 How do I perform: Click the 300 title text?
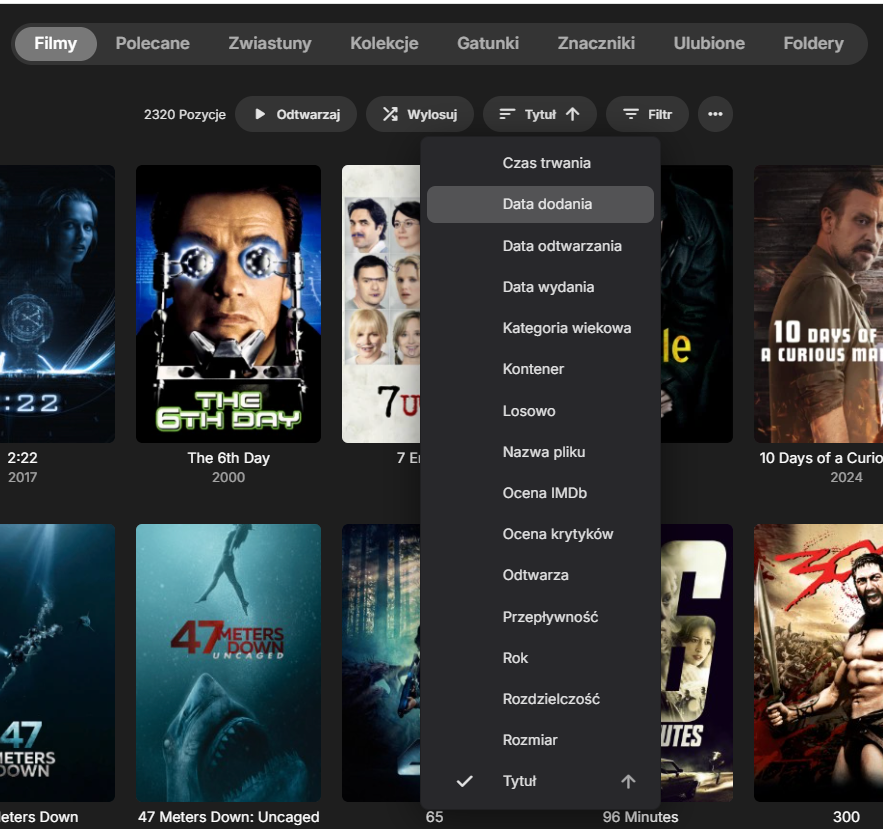point(846,817)
